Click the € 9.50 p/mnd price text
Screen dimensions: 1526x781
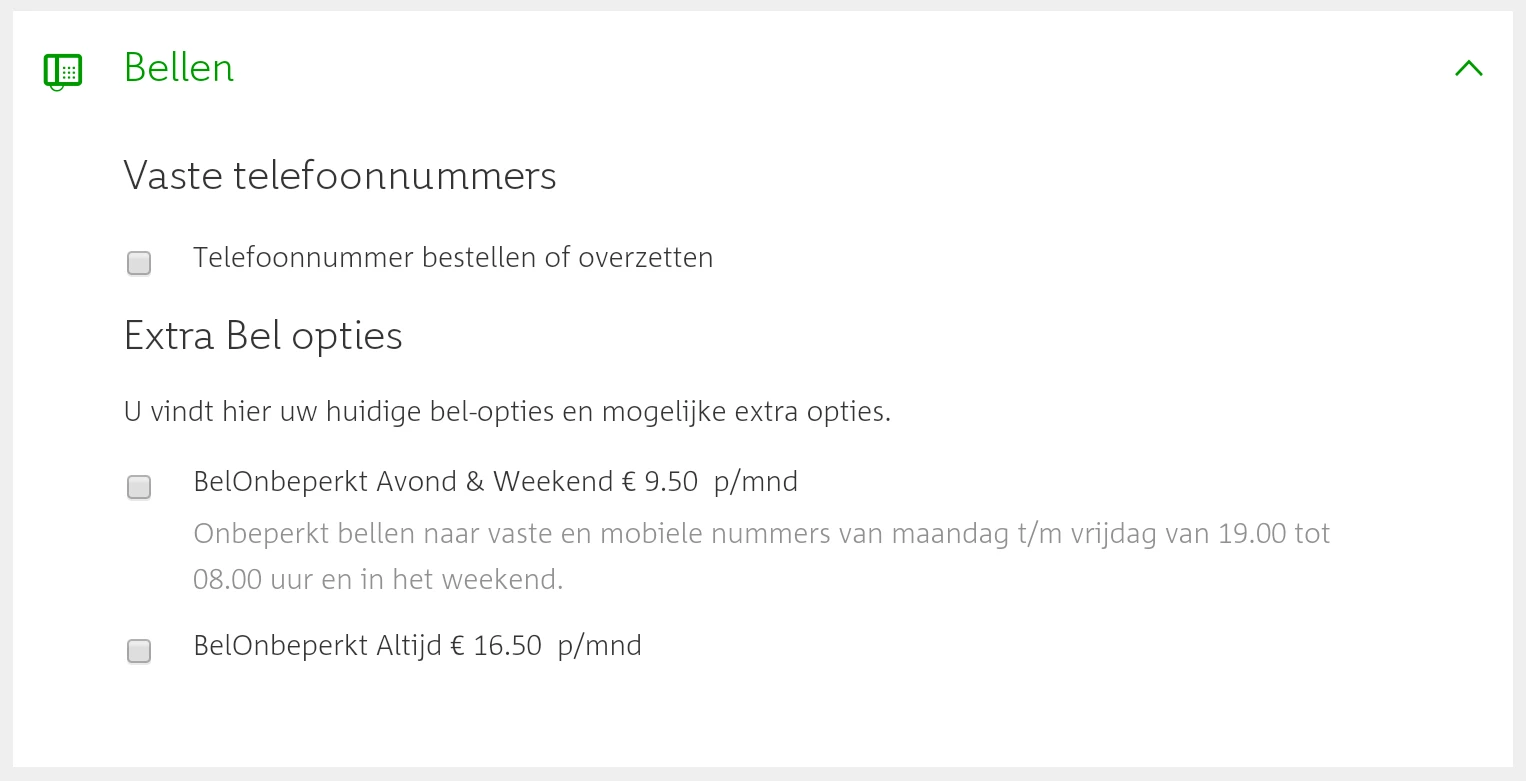tap(710, 482)
